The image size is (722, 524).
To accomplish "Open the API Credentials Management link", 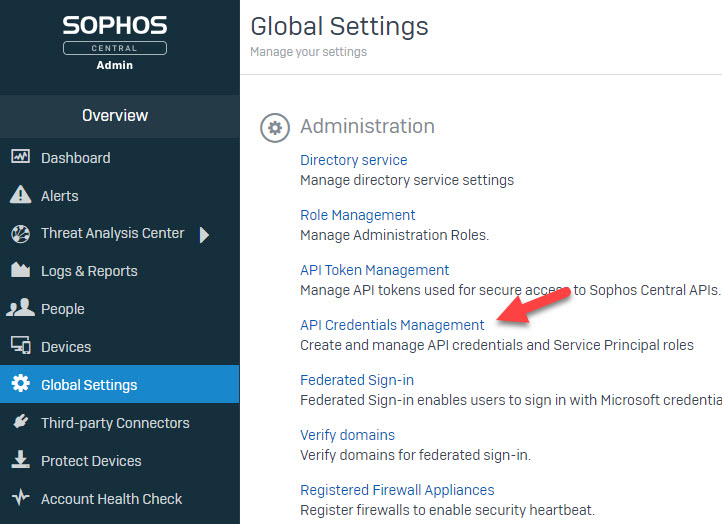I will tap(392, 325).
